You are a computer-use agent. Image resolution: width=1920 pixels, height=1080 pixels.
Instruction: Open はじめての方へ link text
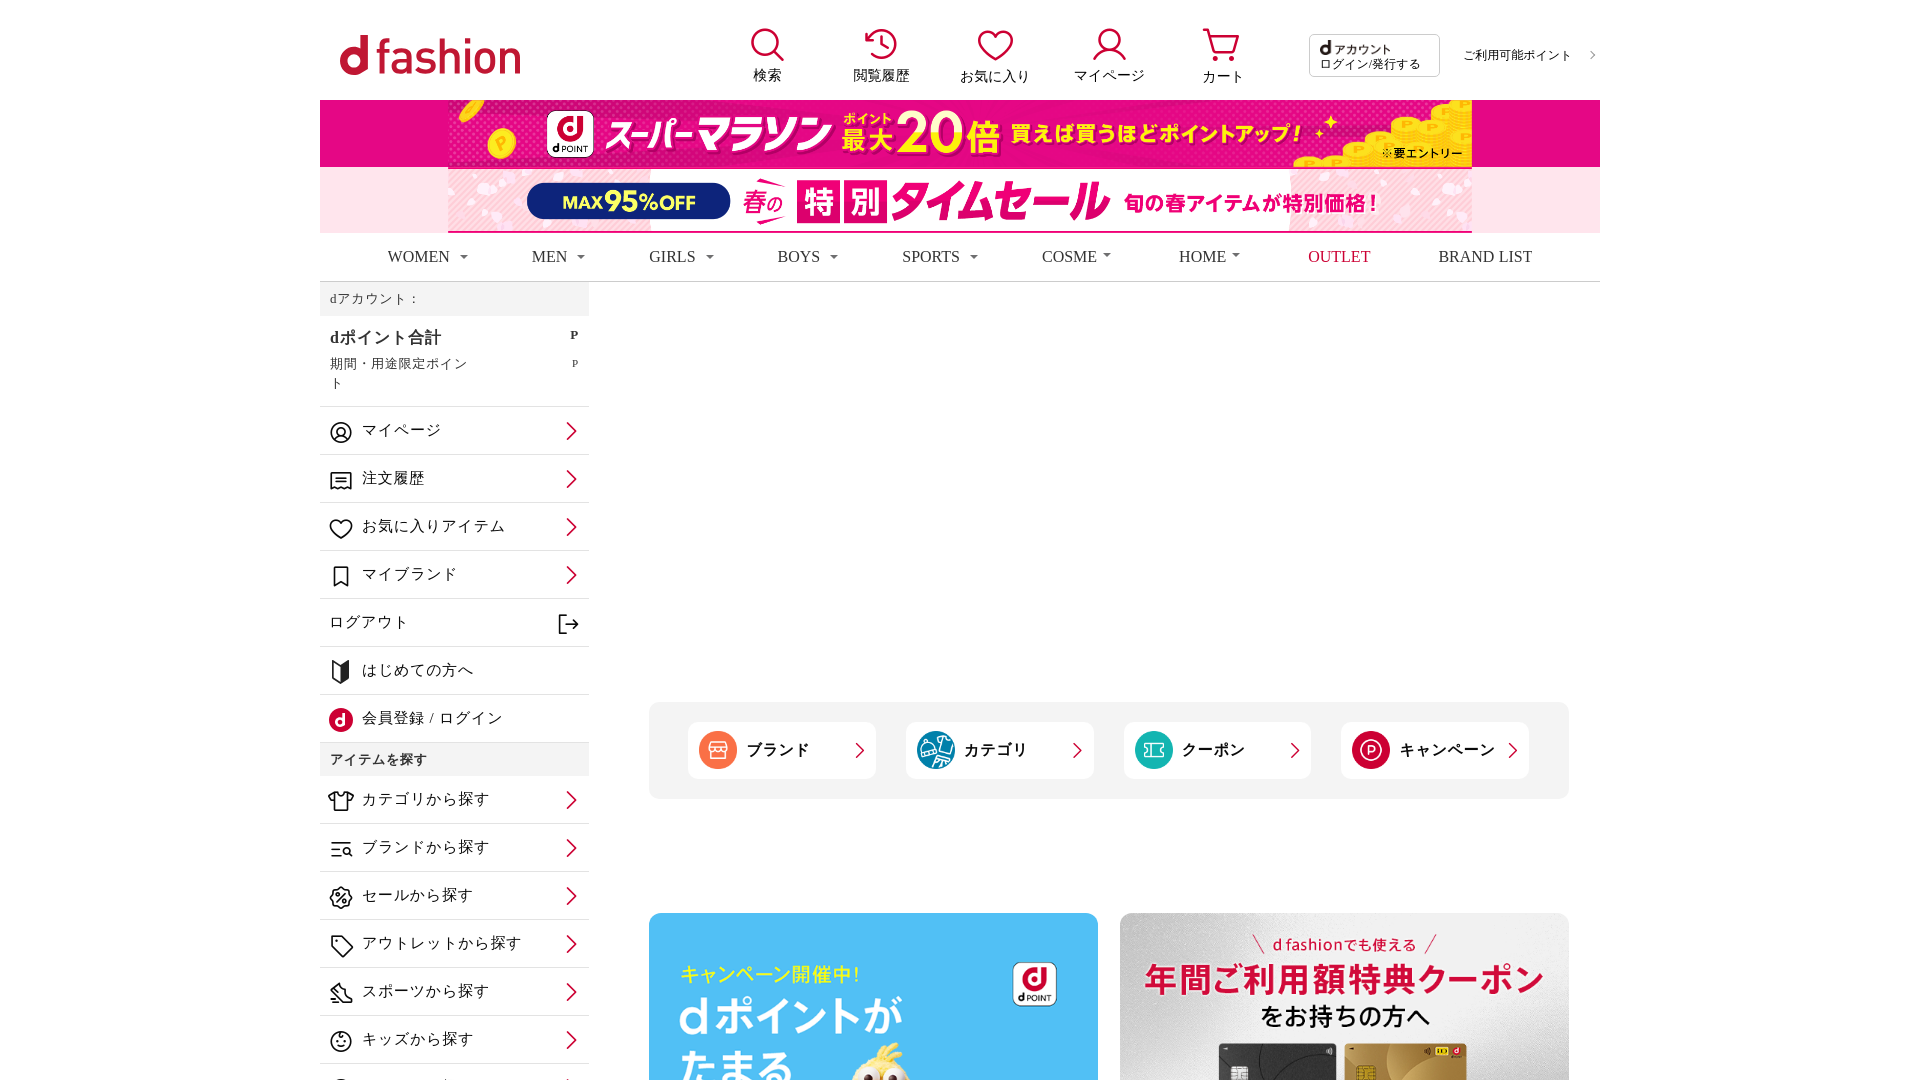click(417, 671)
